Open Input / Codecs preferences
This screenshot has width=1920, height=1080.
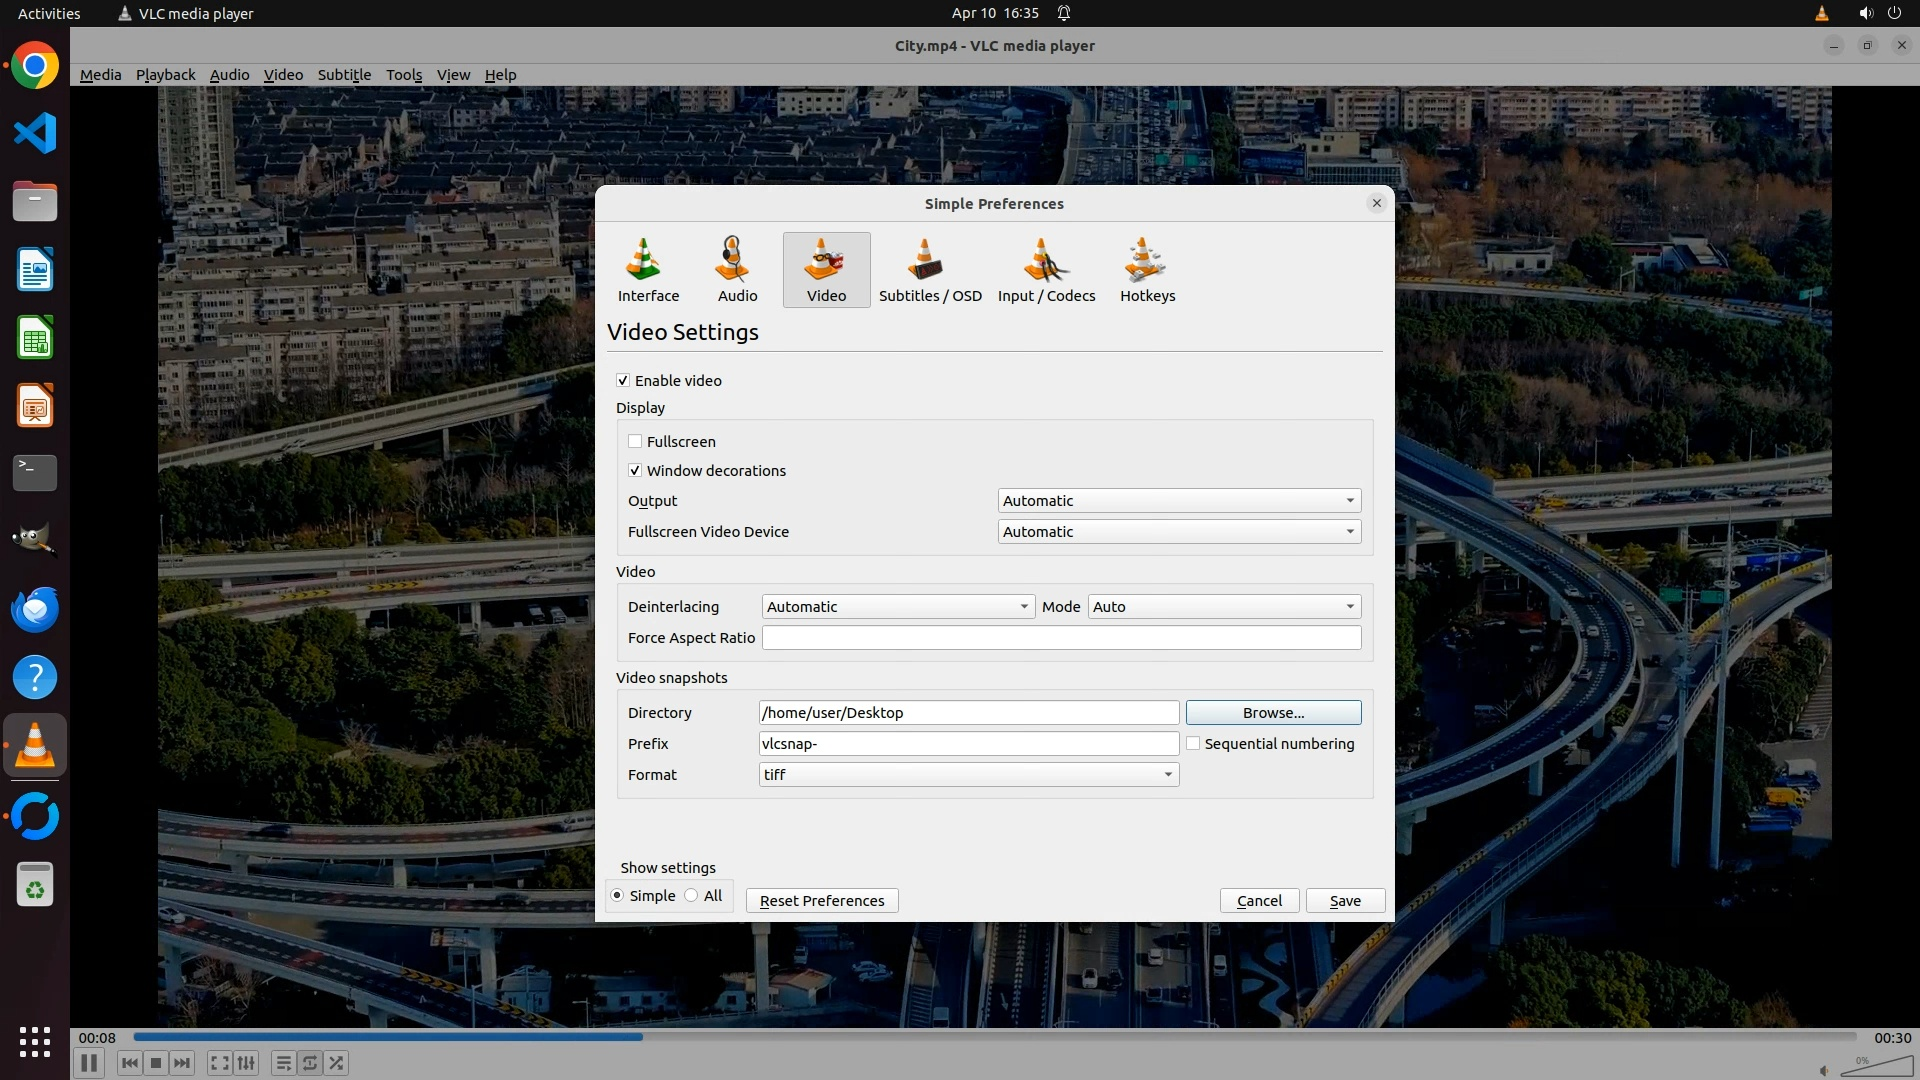pos(1046,270)
